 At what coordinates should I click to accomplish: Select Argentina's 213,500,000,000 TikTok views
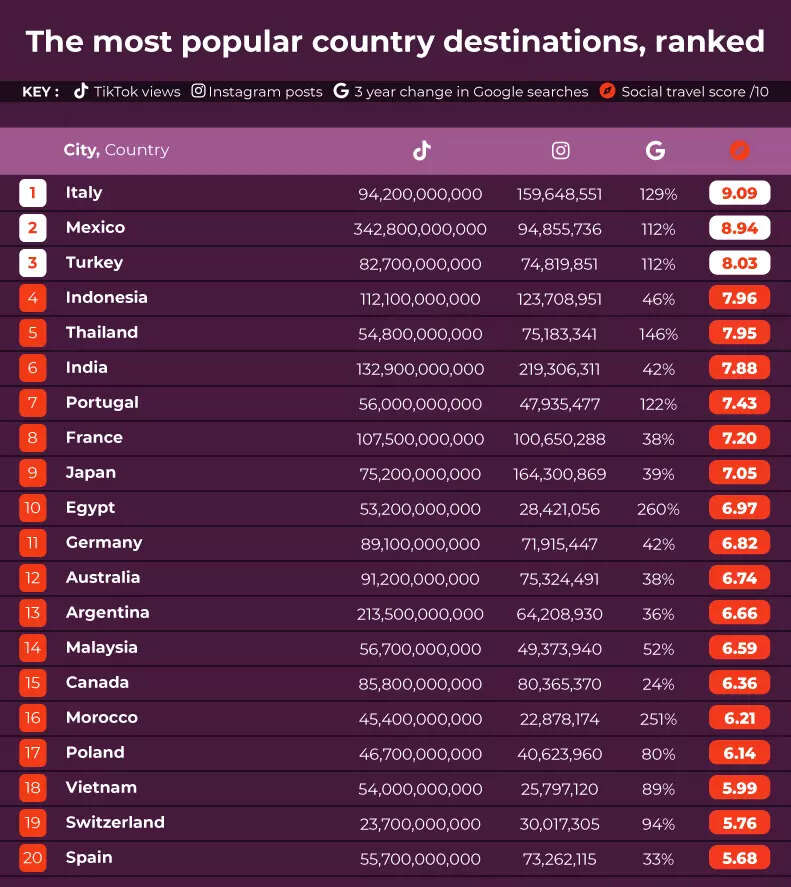(x=420, y=614)
